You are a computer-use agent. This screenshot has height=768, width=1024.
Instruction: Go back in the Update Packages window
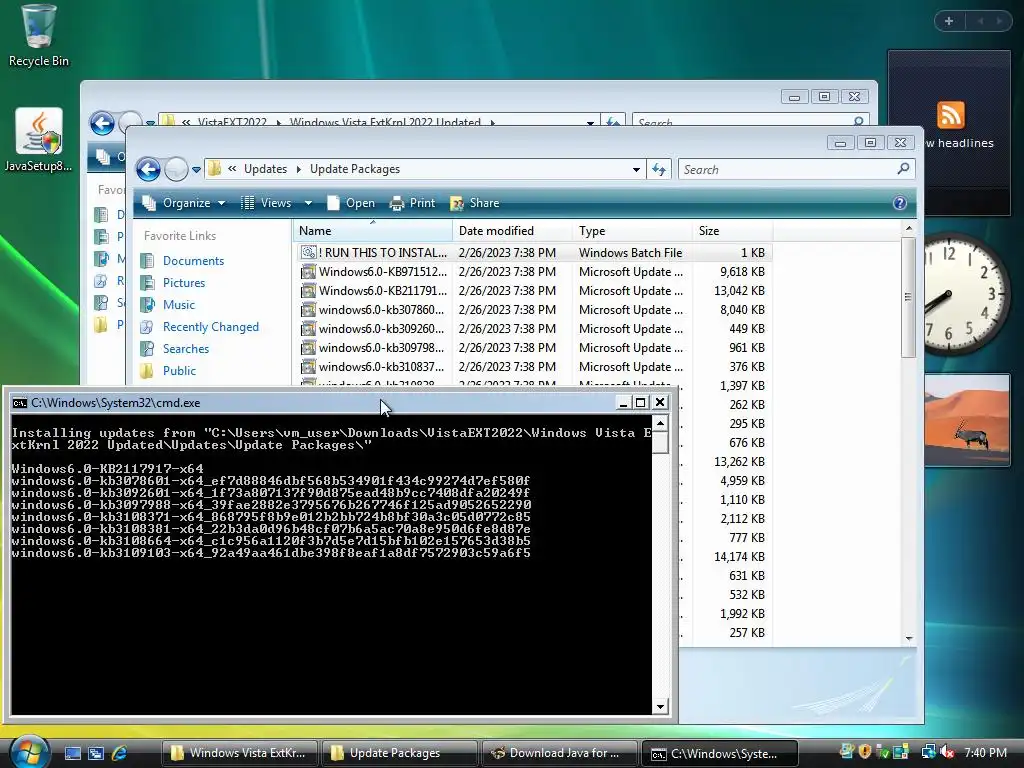coord(148,169)
